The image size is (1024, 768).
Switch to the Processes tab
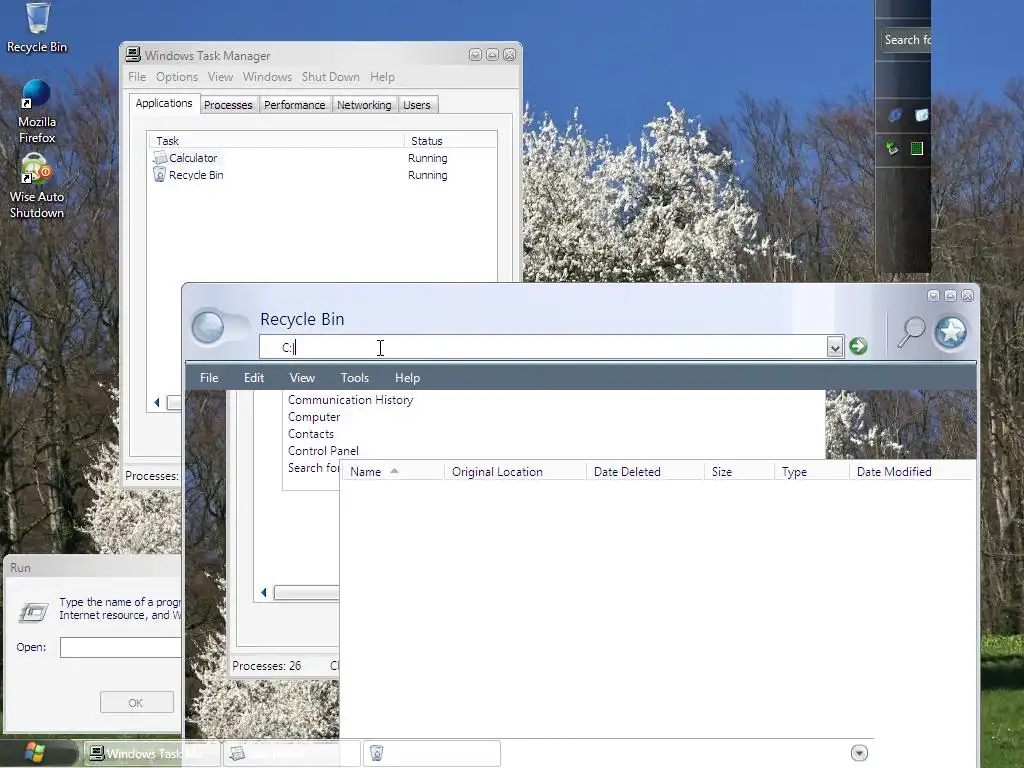tap(228, 104)
